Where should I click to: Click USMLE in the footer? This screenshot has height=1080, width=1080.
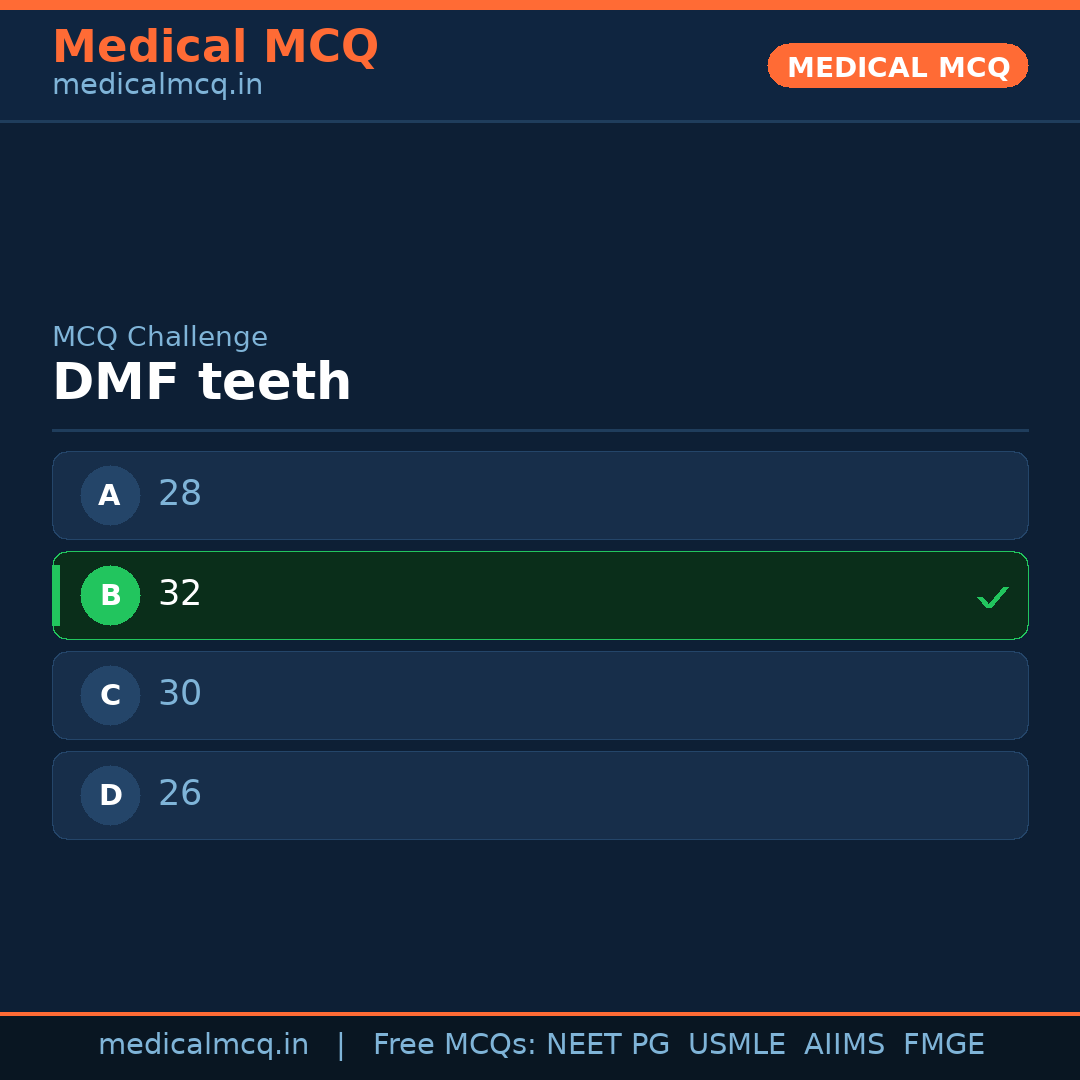click(737, 1044)
